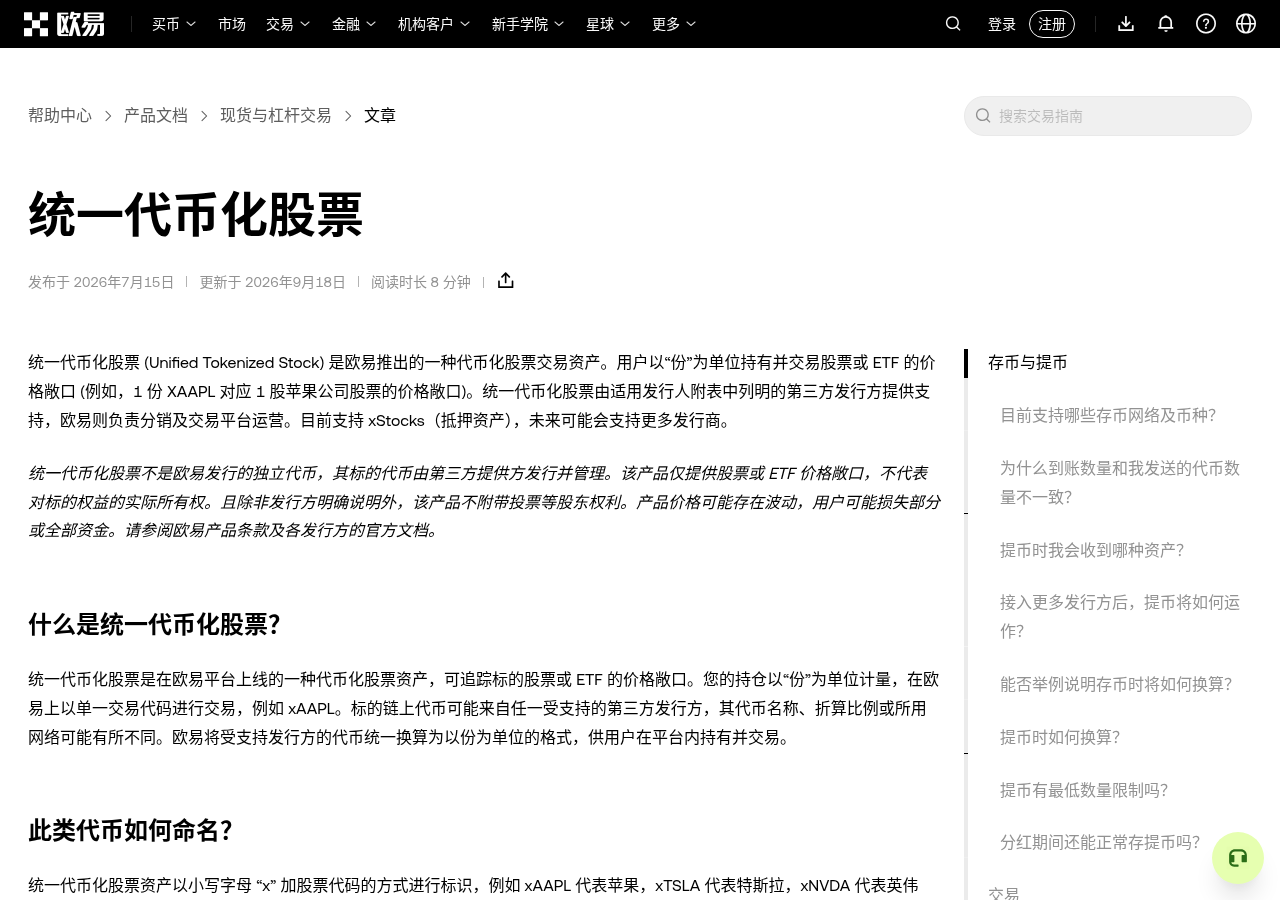
Task: Go to 现货与杠杆交易 breadcrumb
Action: (x=276, y=115)
